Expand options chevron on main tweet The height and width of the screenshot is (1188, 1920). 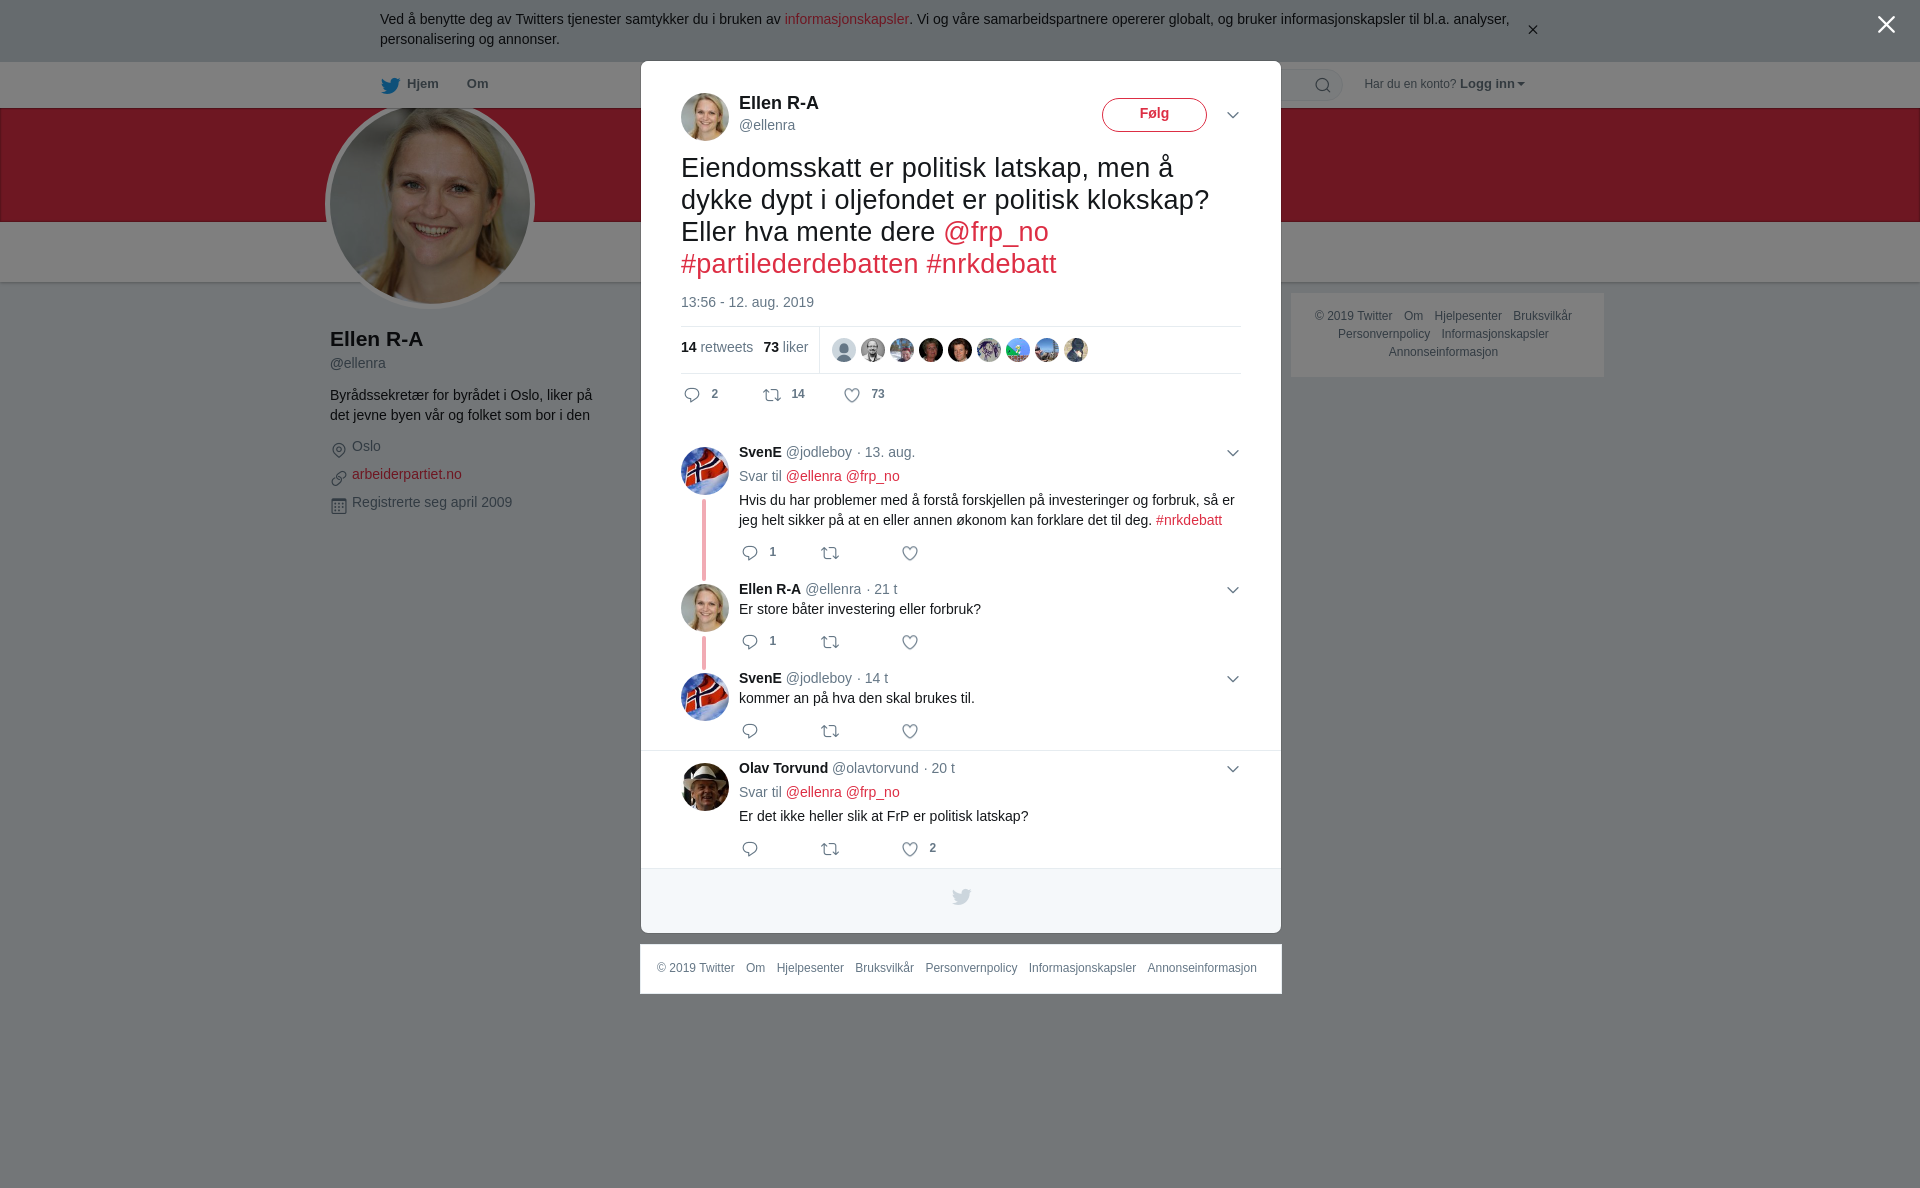pos(1233,116)
